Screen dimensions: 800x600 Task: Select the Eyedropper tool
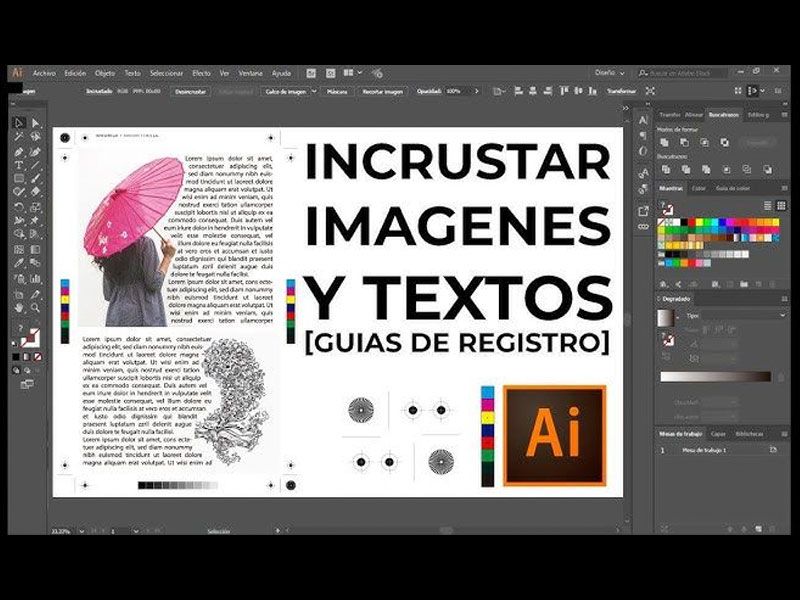tap(19, 263)
